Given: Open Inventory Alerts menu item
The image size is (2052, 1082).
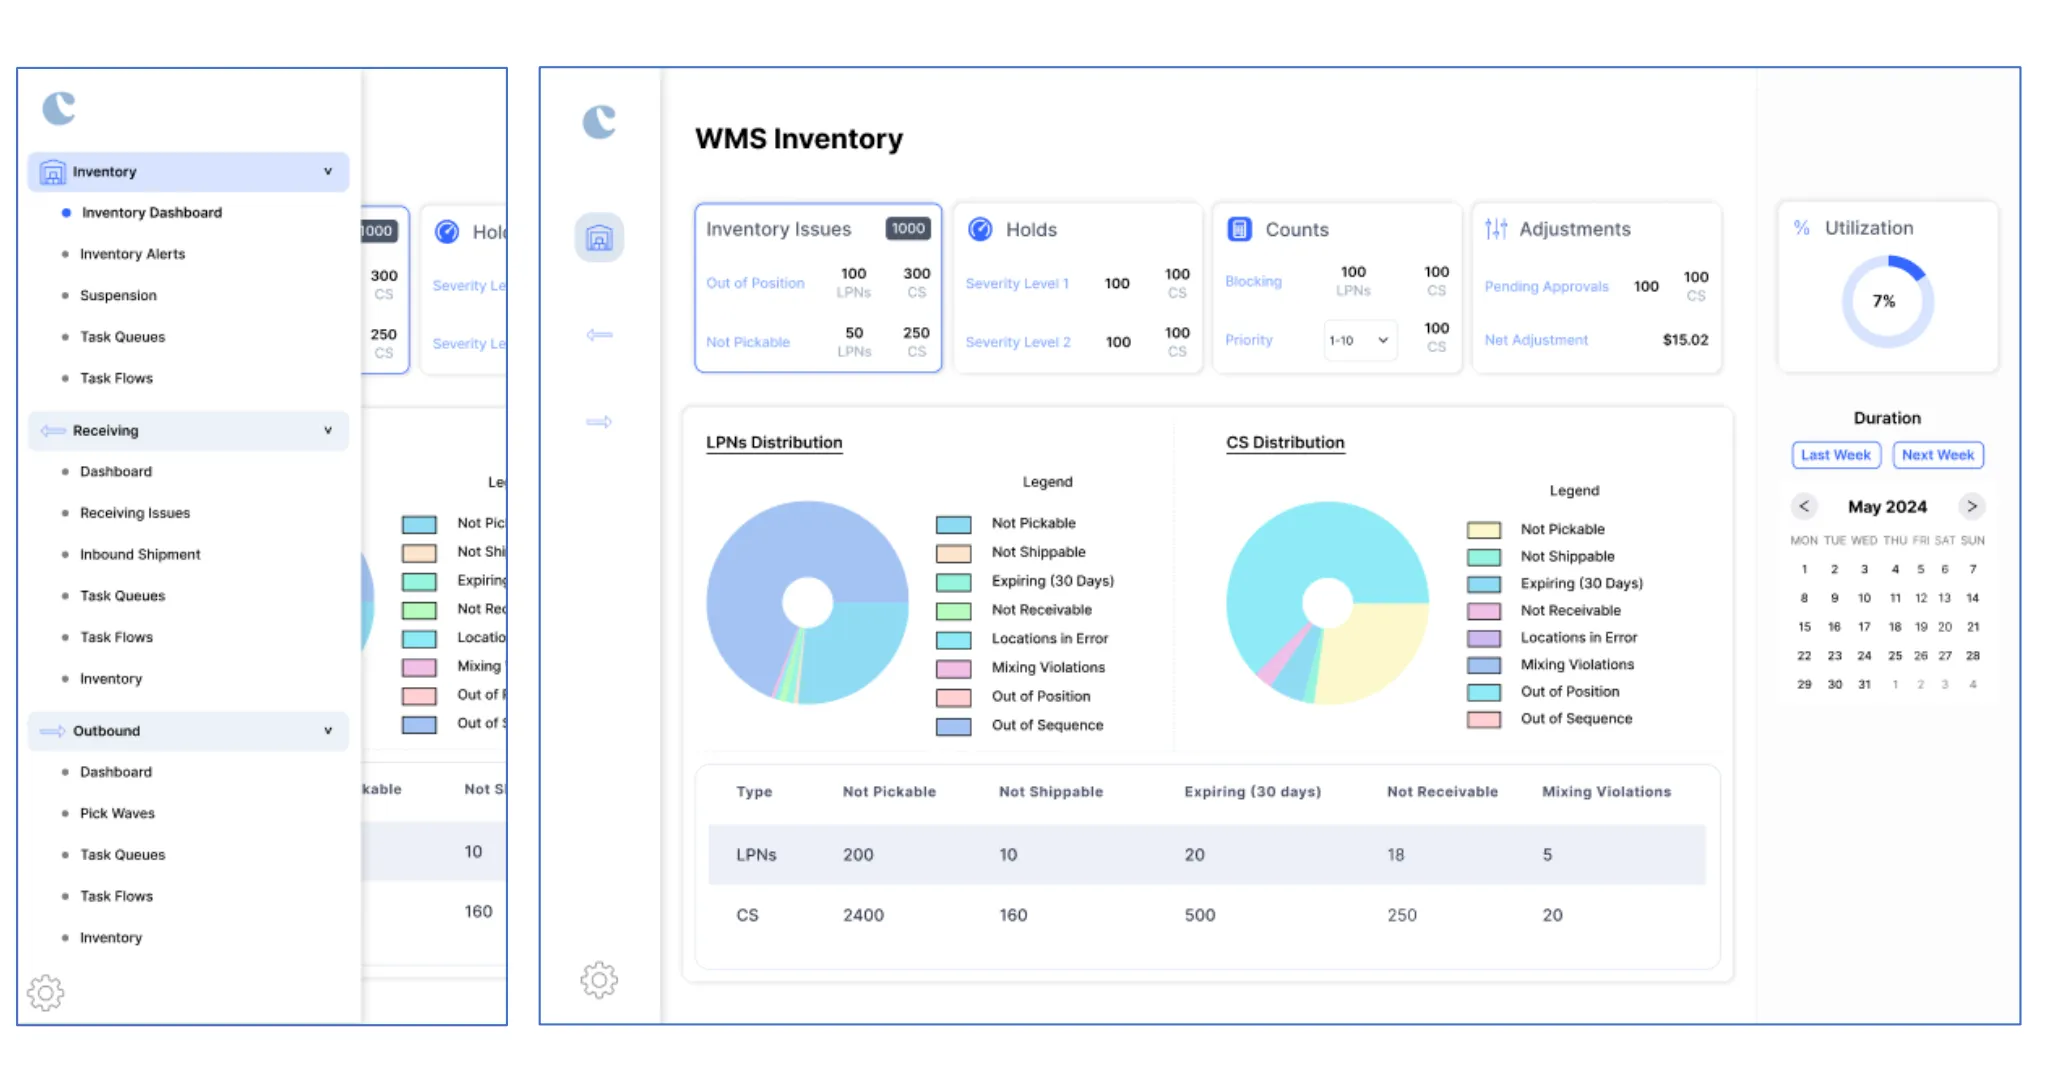Looking at the screenshot, I should click(132, 254).
